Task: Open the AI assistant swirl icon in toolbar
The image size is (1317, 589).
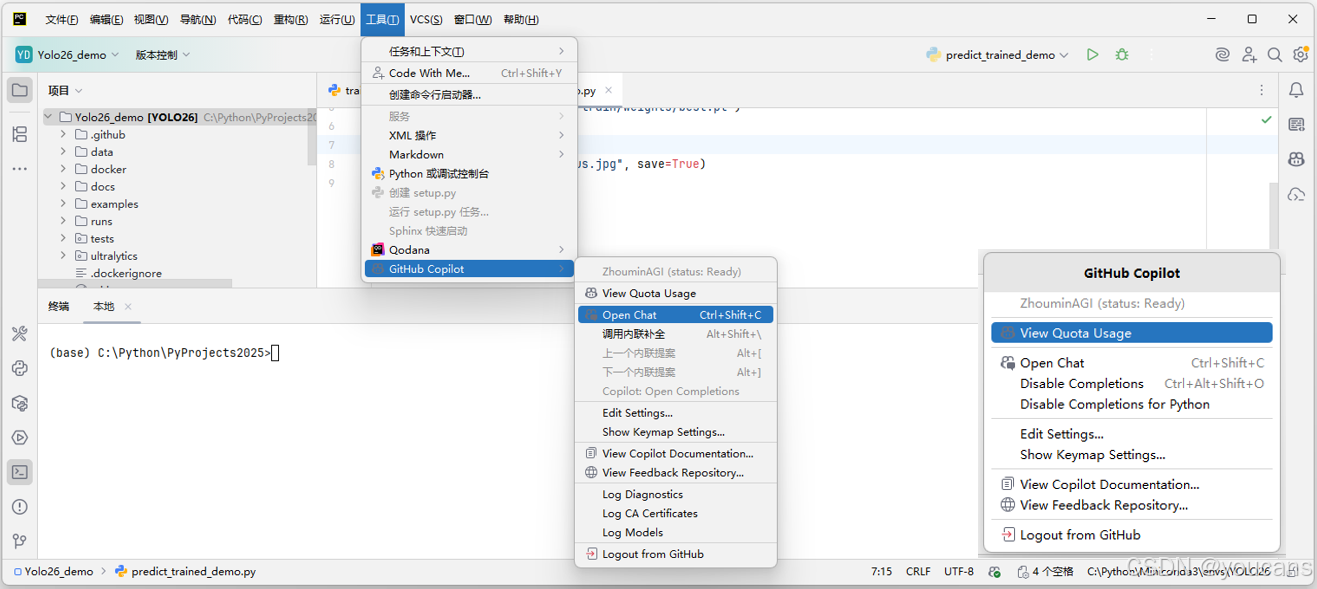Action: 1222,55
